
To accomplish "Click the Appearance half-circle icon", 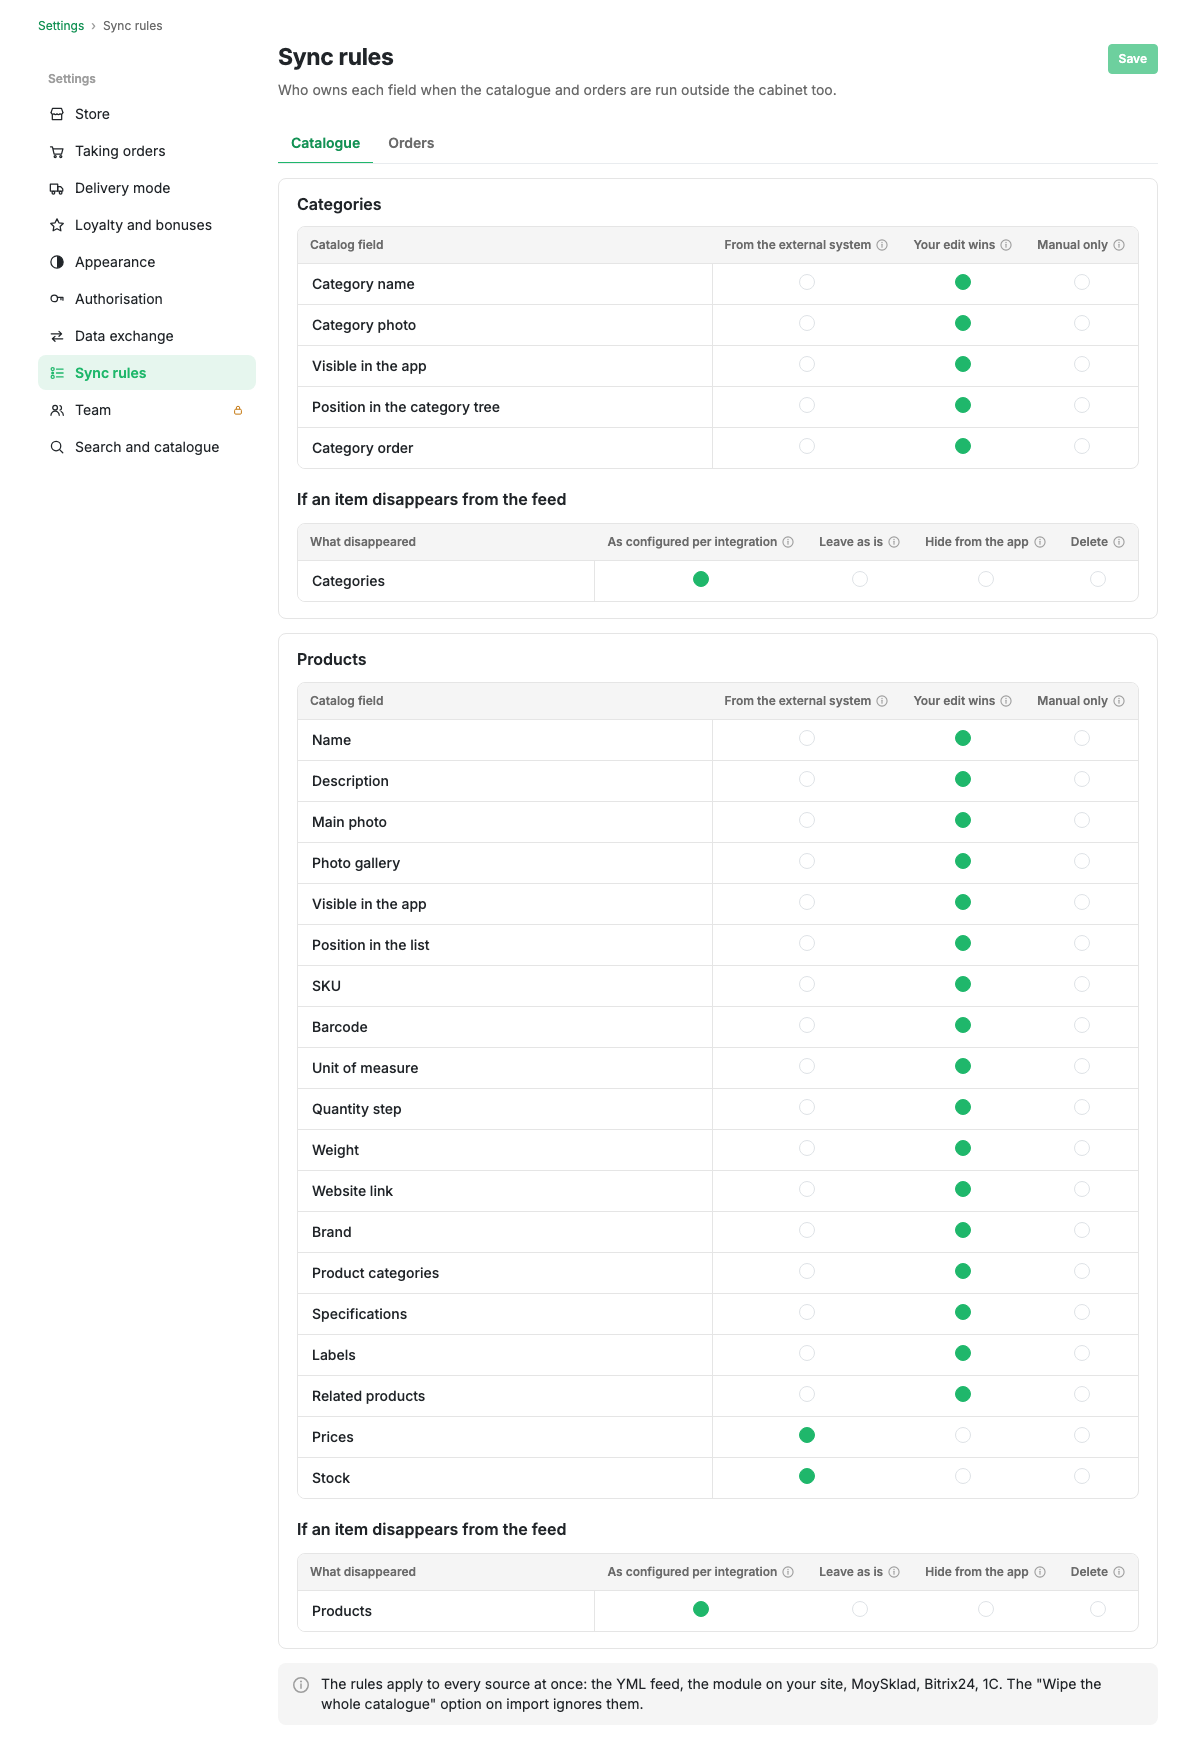I will (x=57, y=262).
